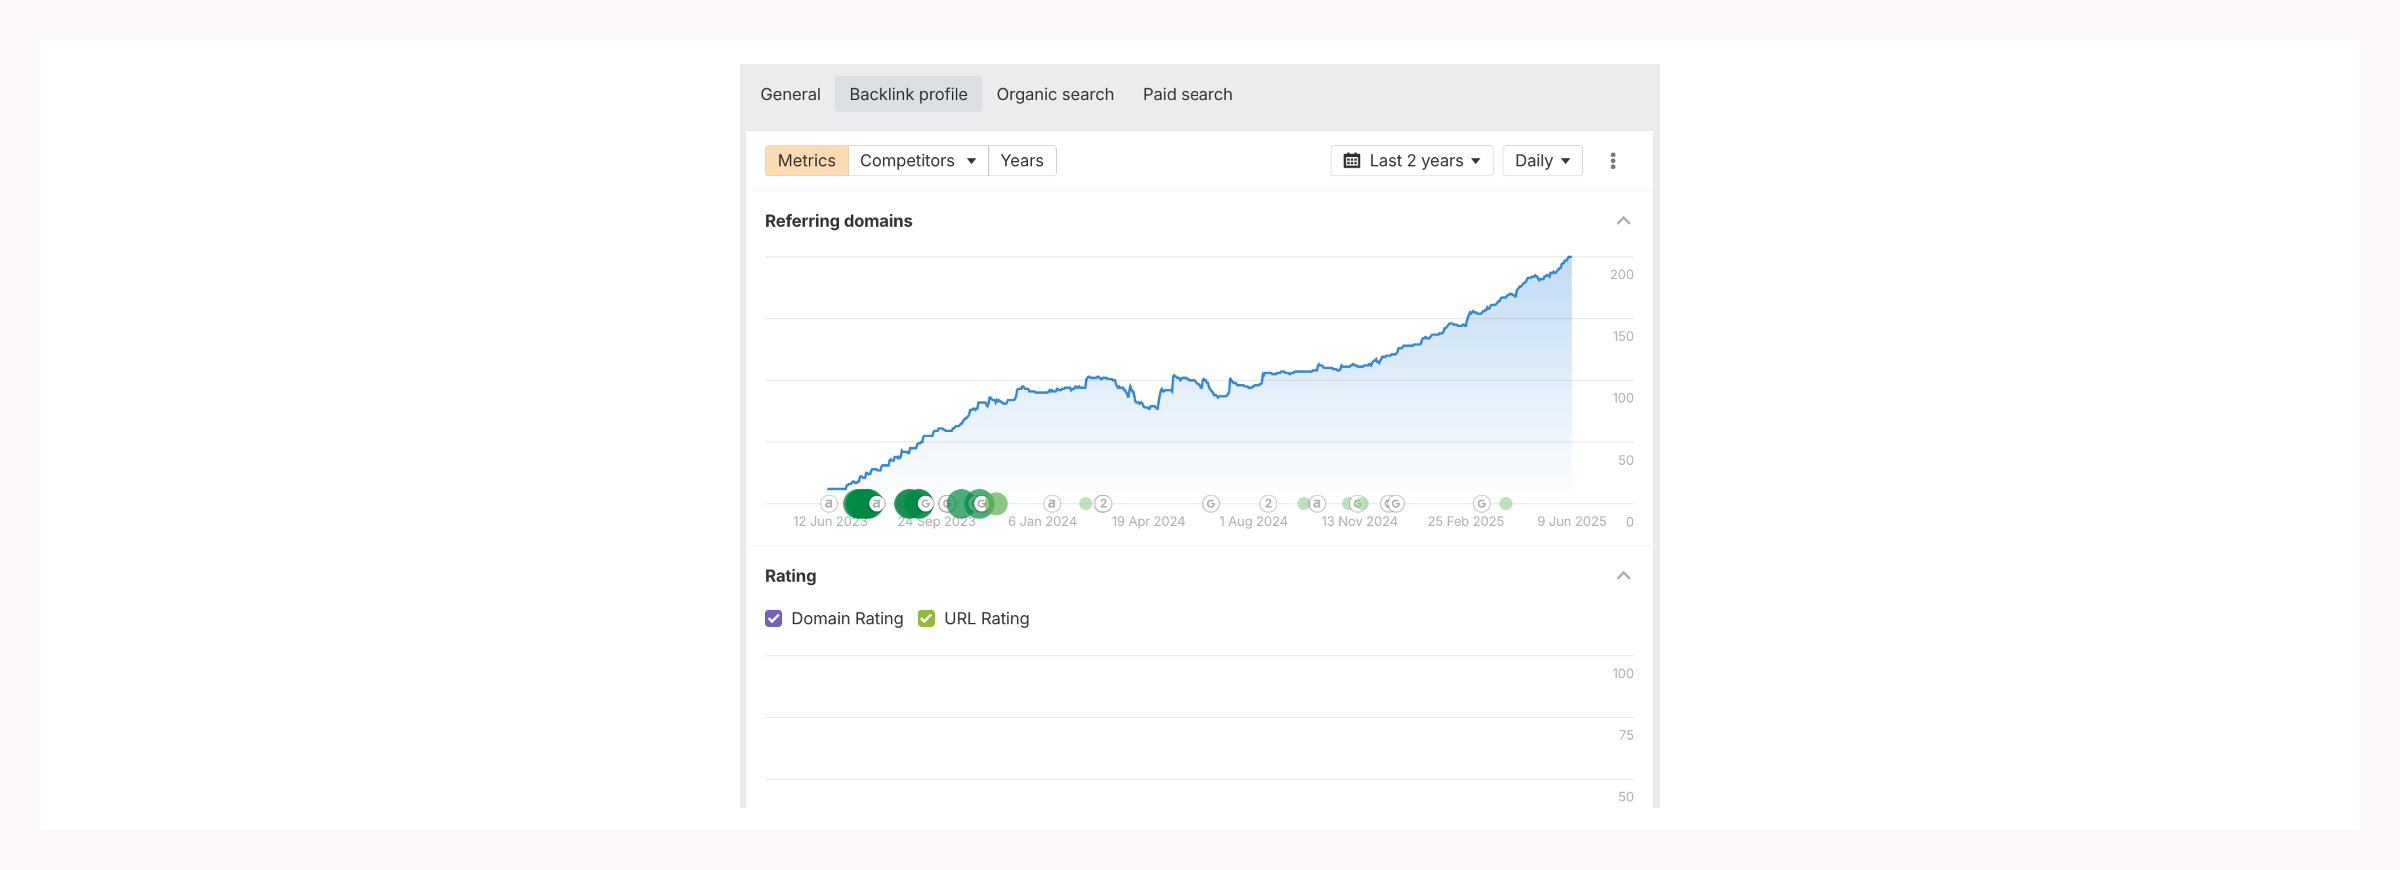
Task: Click the 'G' marker between Apr and Aug 2024
Action: [1210, 504]
